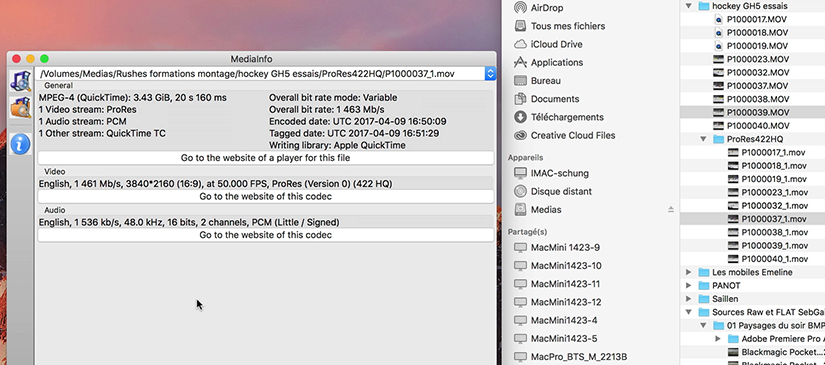Open iCloud Drive in Finder sidebar
The height and width of the screenshot is (365, 825).
click(556, 44)
